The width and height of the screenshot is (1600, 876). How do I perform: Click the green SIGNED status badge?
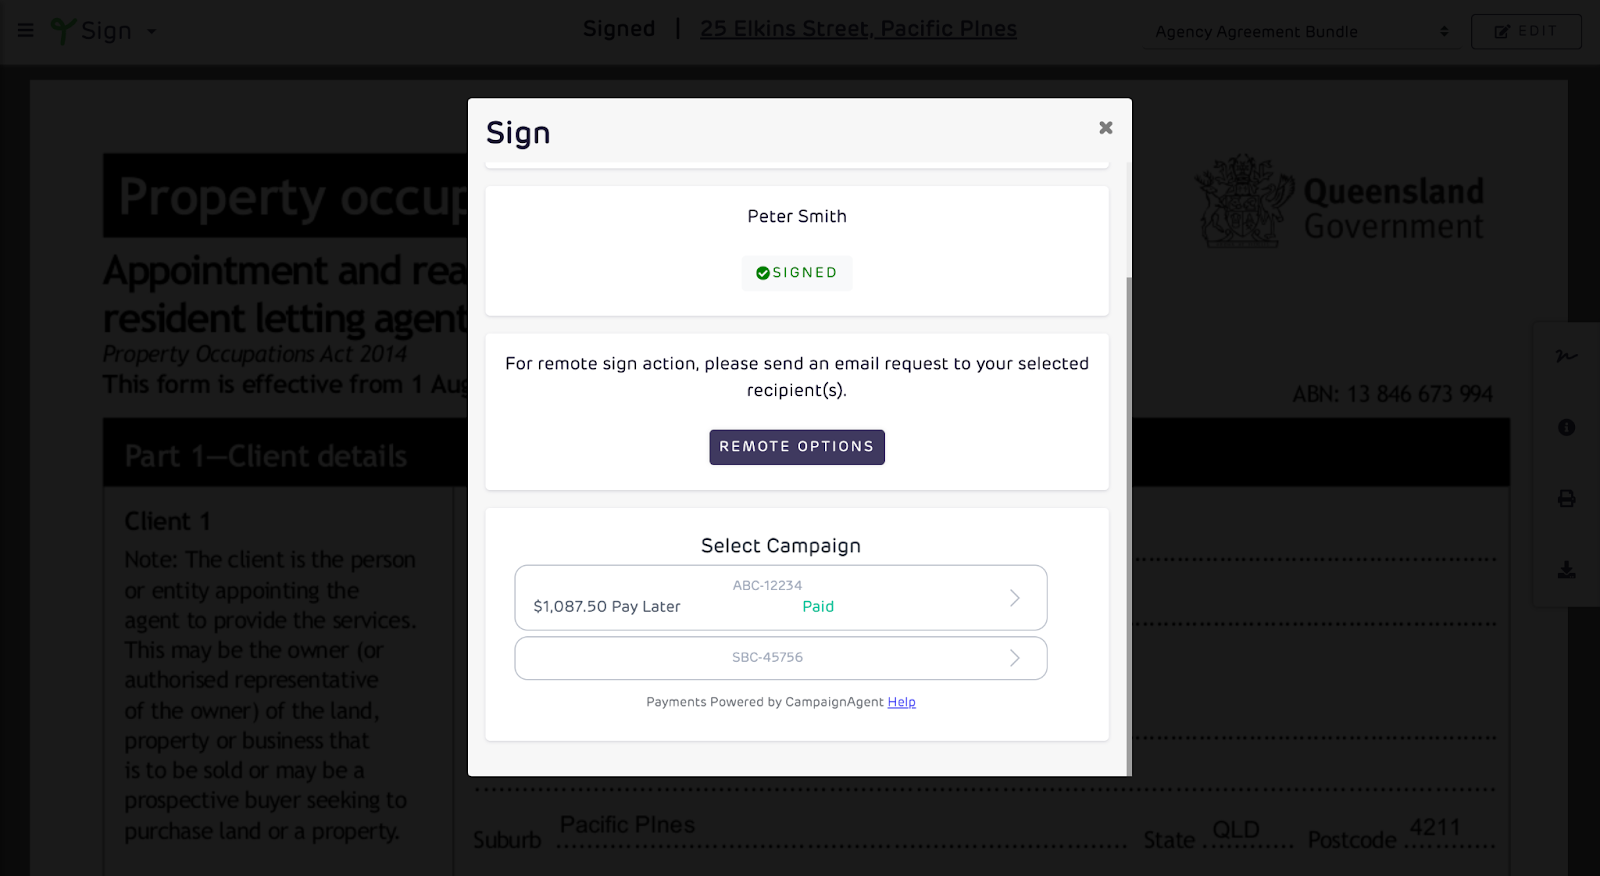coord(797,273)
